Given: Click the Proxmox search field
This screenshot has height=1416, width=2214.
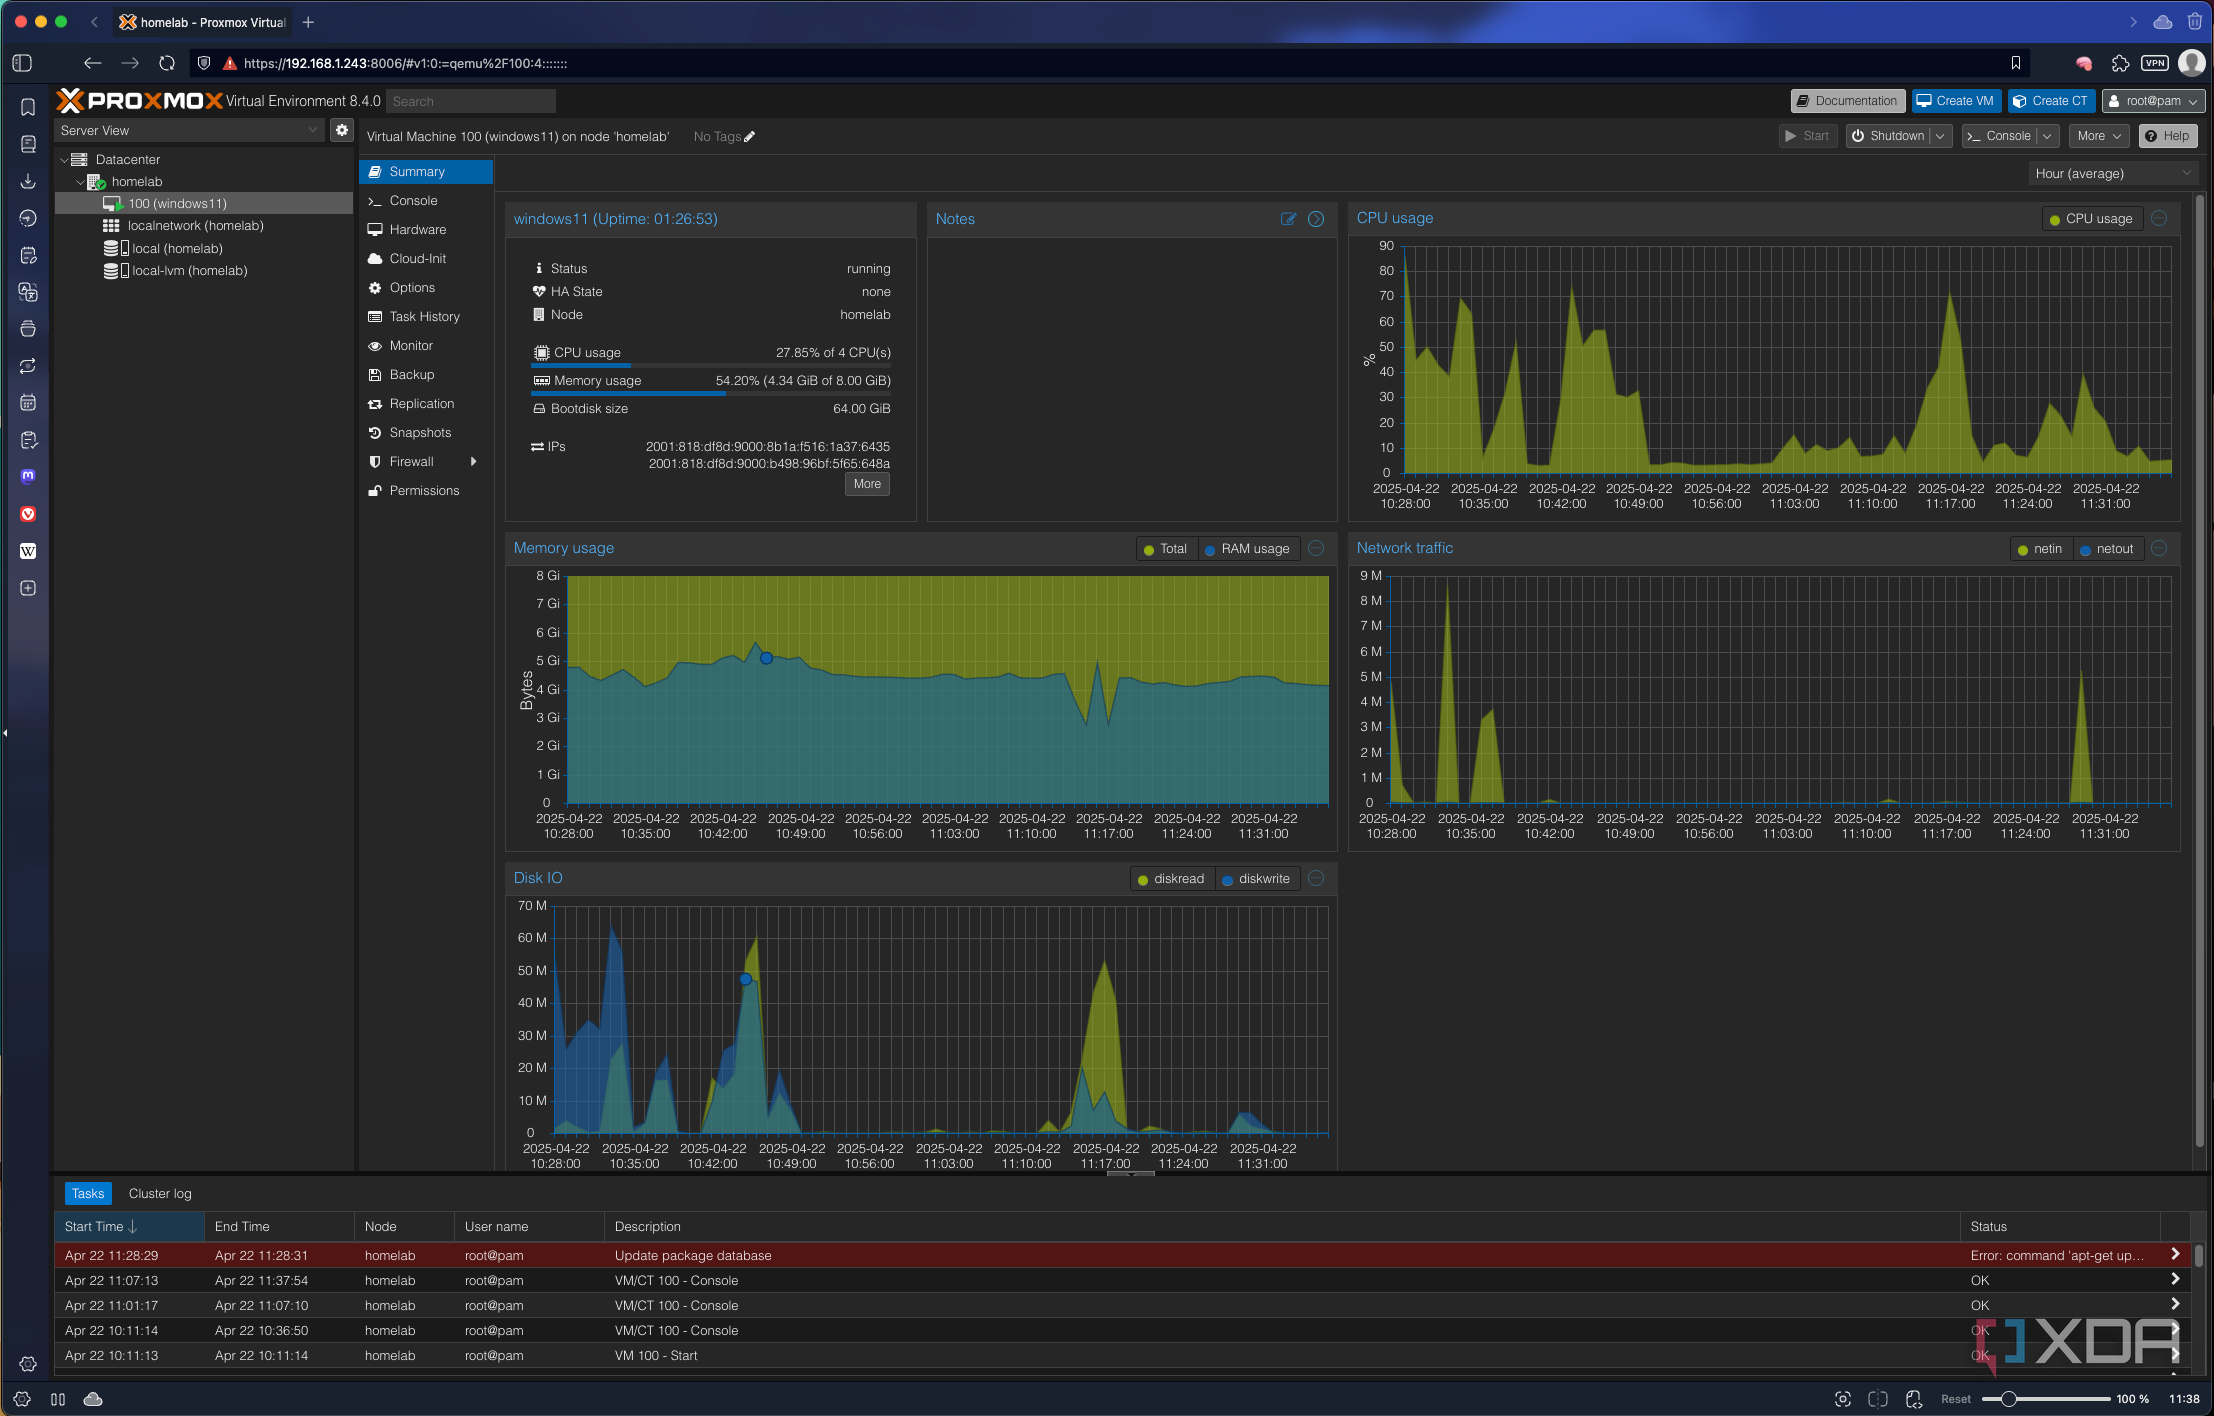Looking at the screenshot, I should (470, 101).
